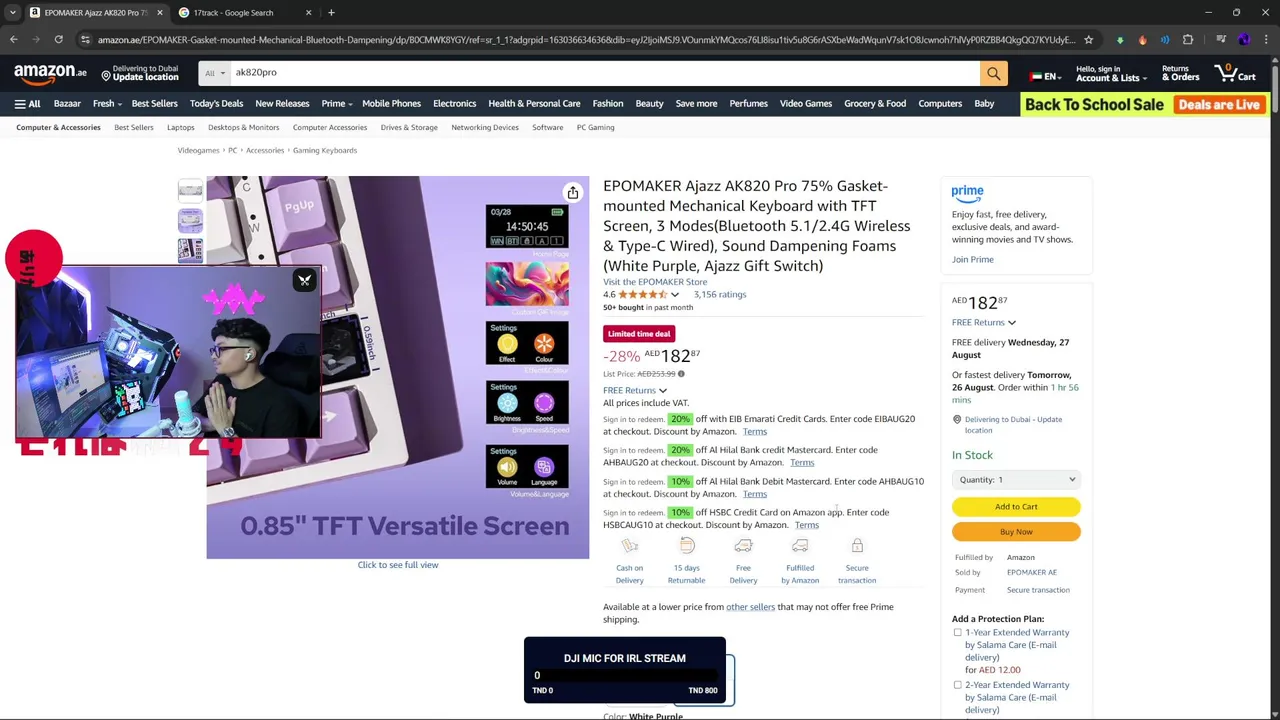Expand FREE Returns in the buy box
1280x720 pixels.
pos(983,323)
